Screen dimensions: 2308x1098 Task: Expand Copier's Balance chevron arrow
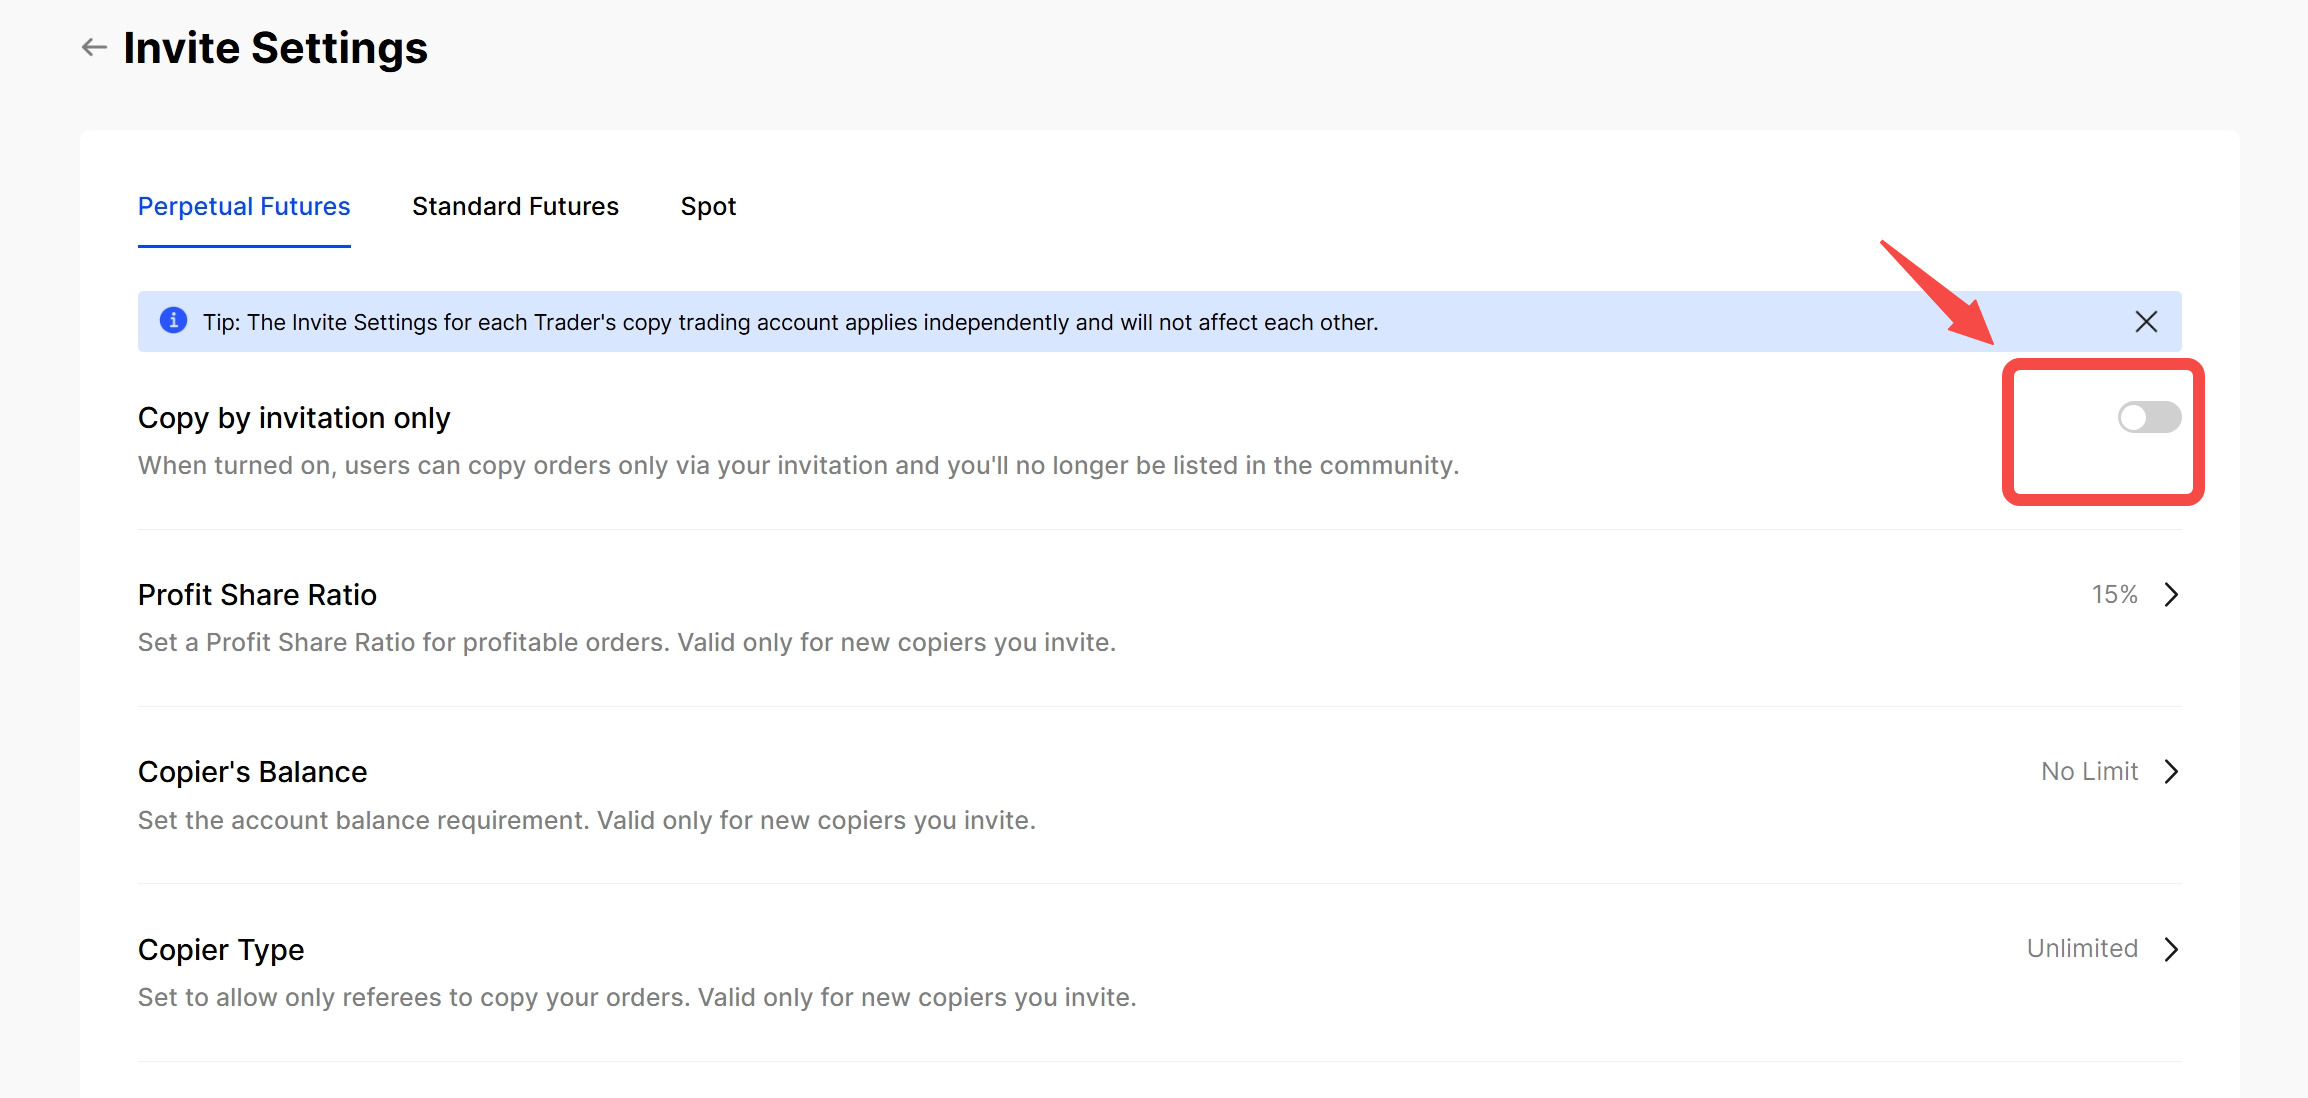pos(2171,772)
